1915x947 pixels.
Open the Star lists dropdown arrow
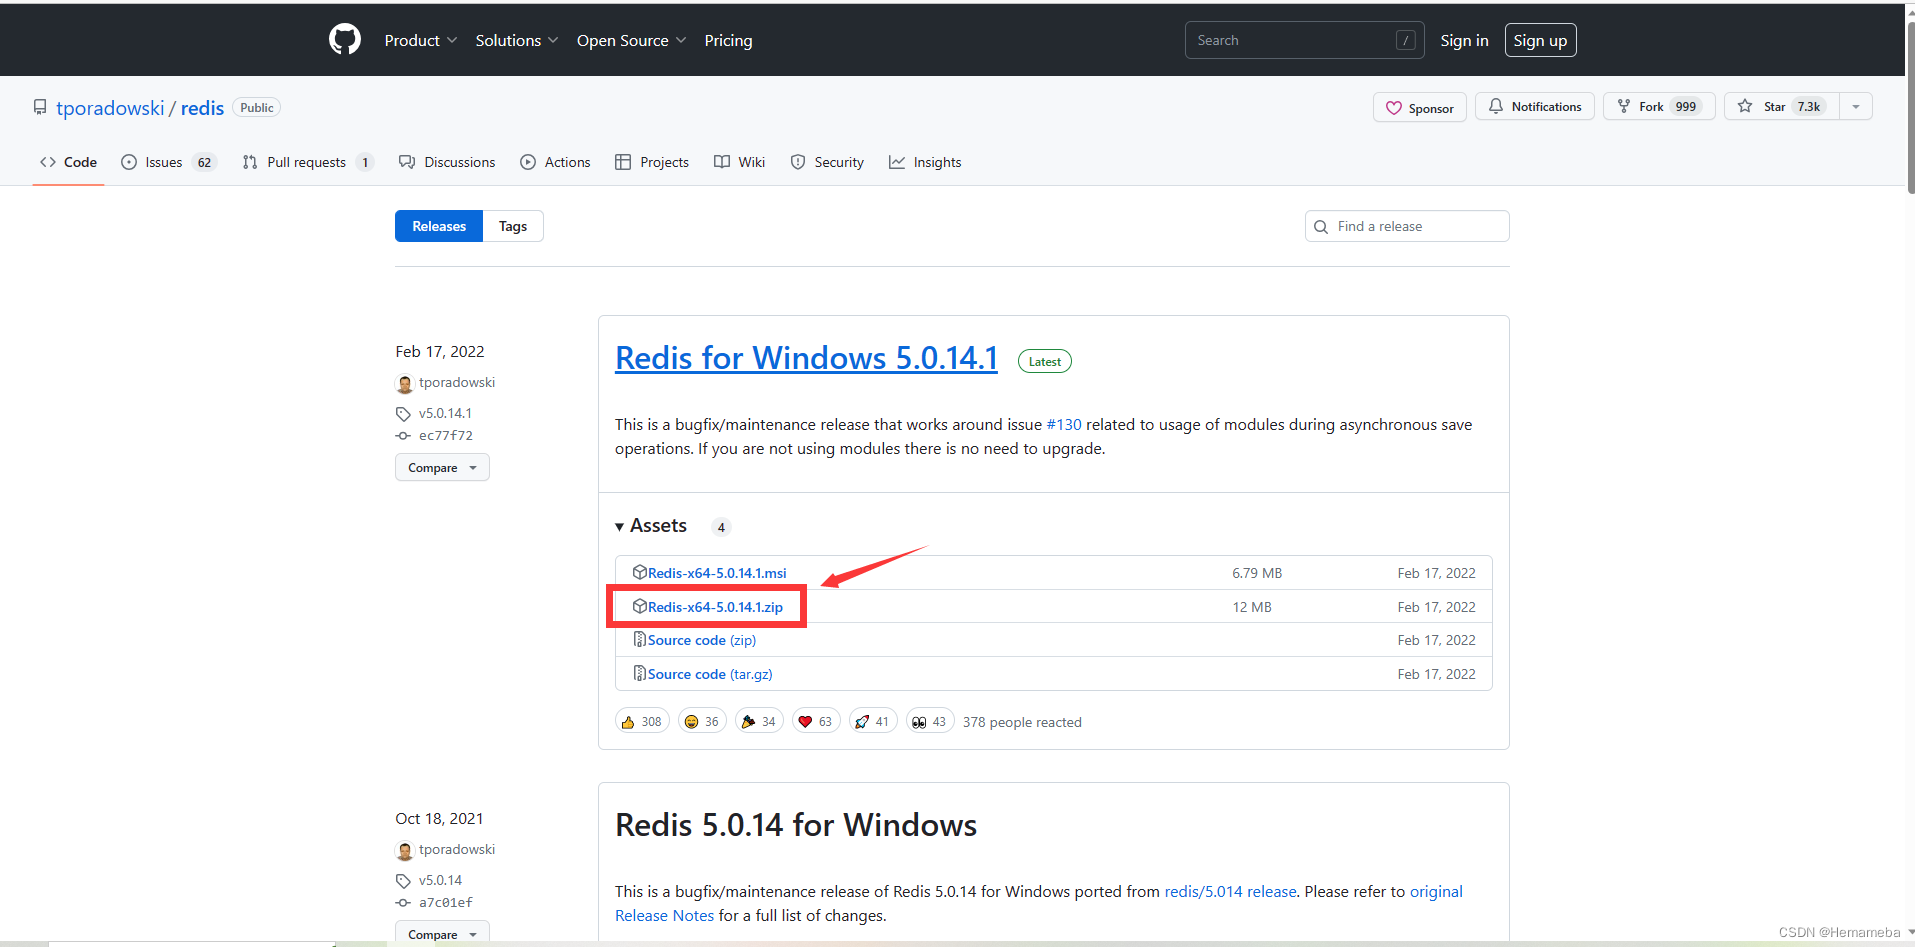(1856, 106)
